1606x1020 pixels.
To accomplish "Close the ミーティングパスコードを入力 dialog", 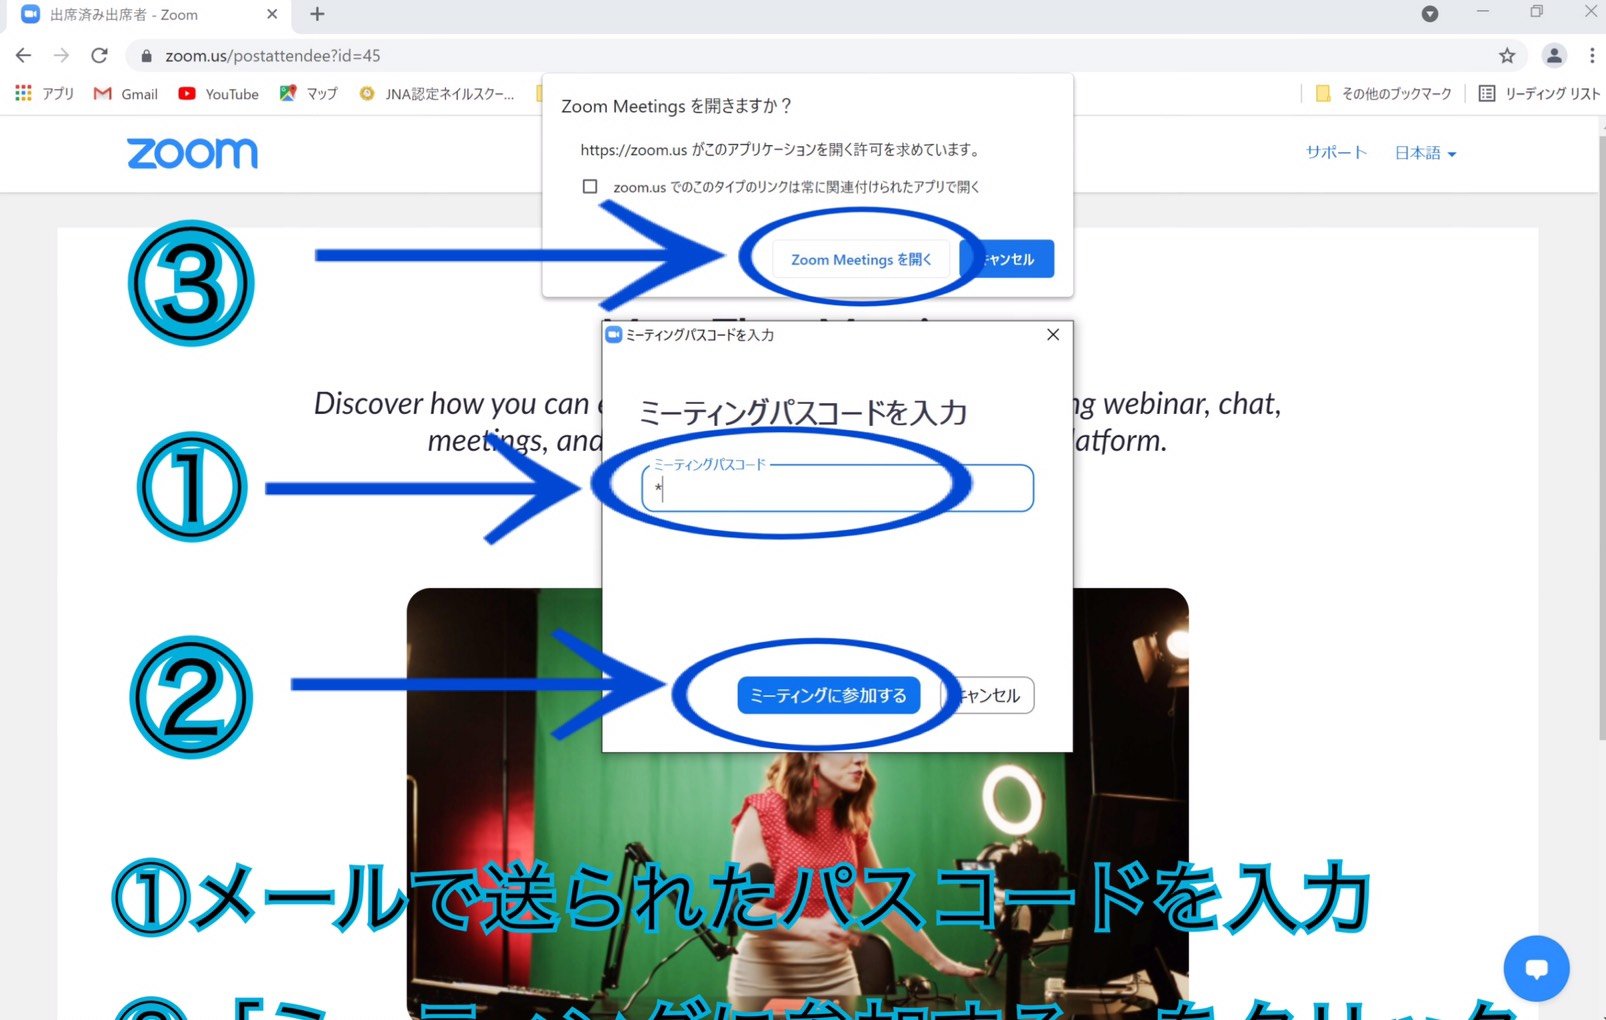I will pos(1053,335).
